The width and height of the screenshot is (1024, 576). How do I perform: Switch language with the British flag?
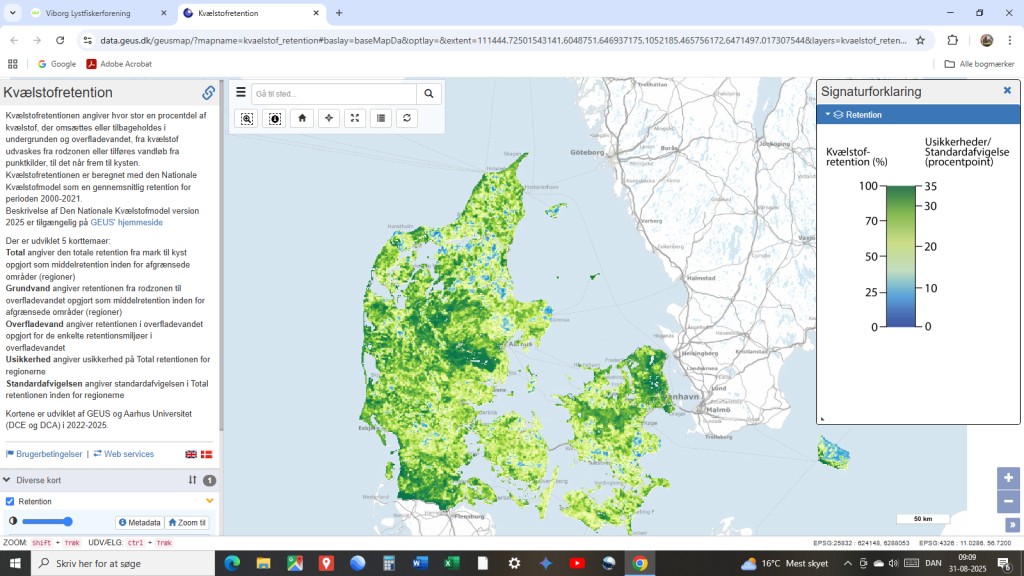pos(191,454)
